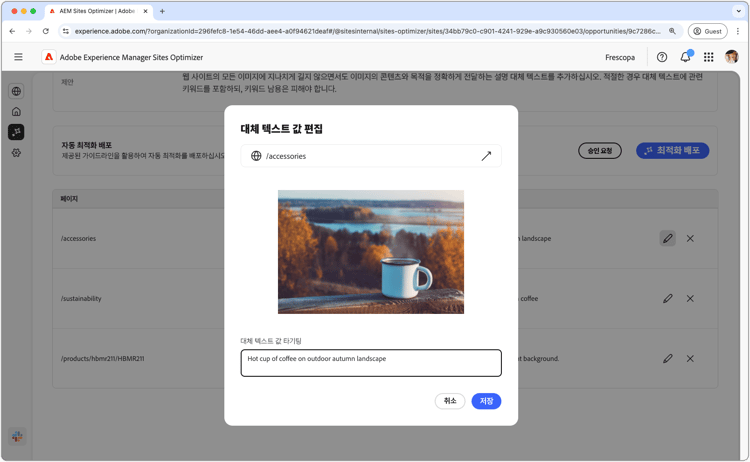Click the /sustainability page path
The width and height of the screenshot is (750, 462).
81,298
